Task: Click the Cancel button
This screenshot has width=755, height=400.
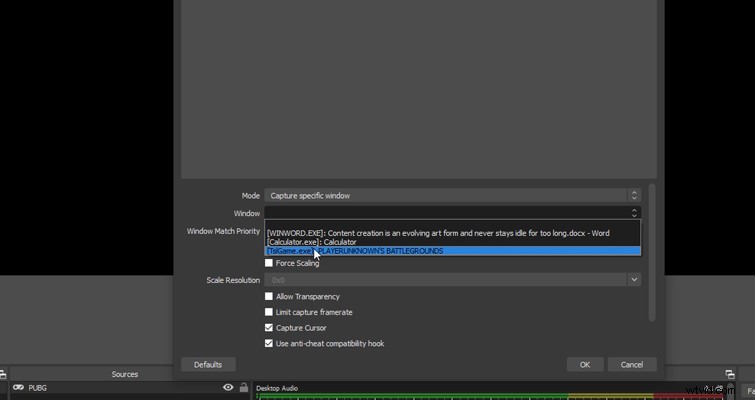Action: (x=632, y=364)
